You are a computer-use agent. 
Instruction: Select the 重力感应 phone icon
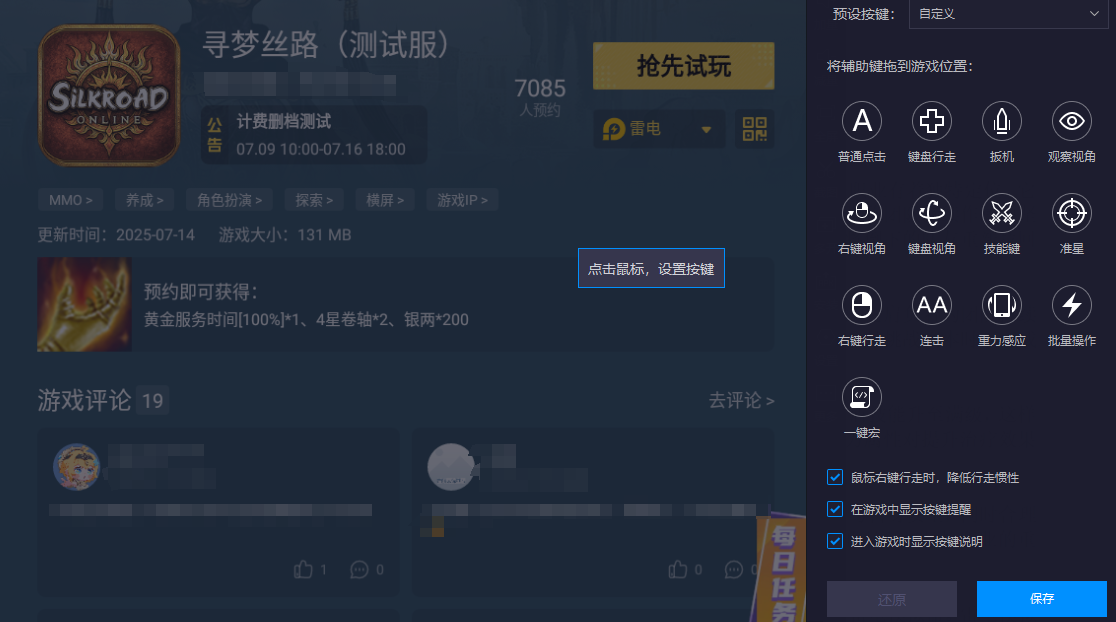coord(1001,305)
